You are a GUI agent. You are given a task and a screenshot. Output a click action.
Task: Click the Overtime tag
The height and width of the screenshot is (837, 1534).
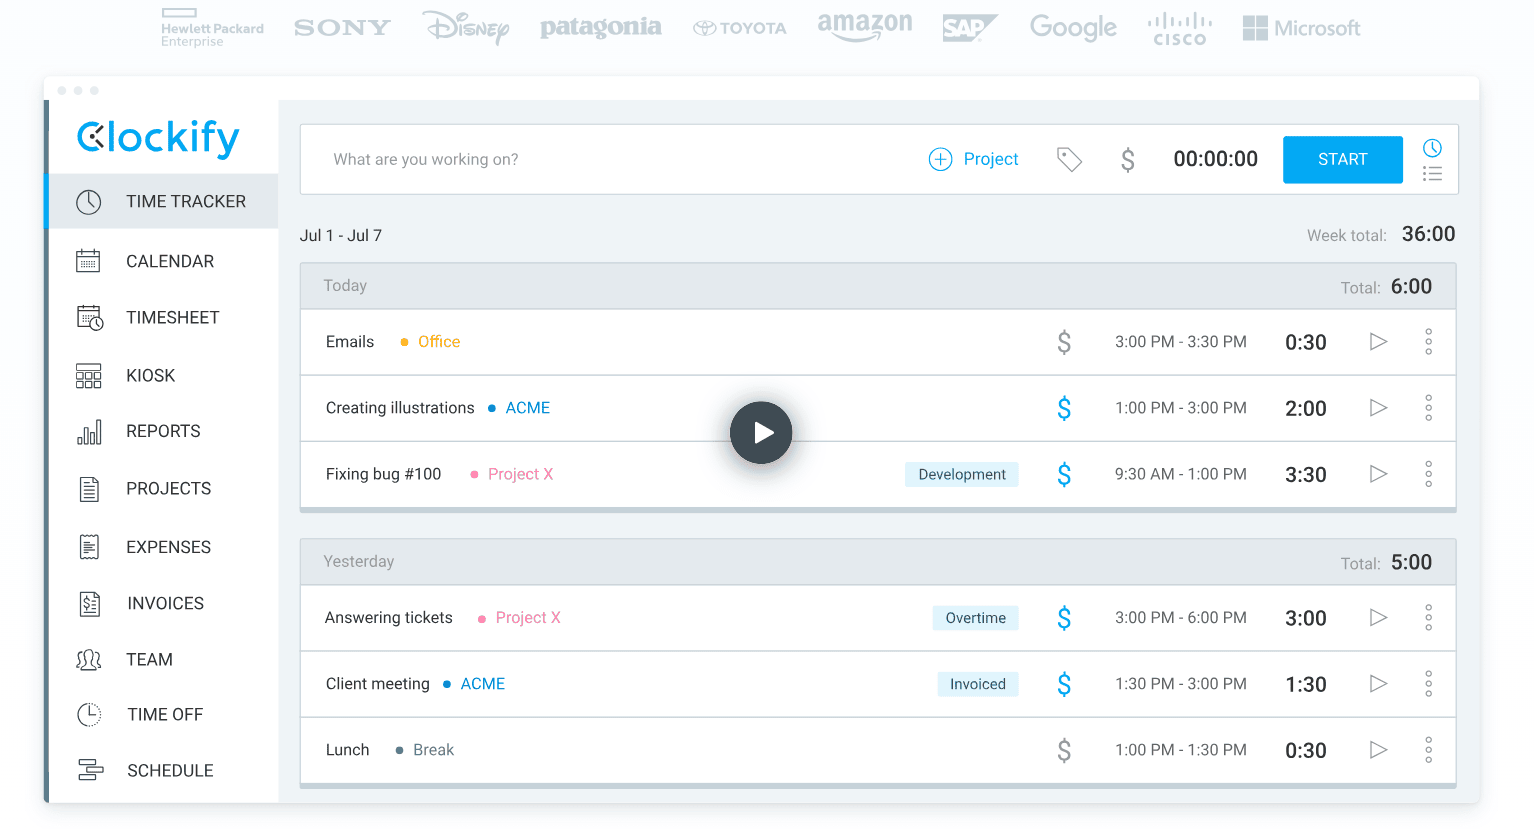976,618
